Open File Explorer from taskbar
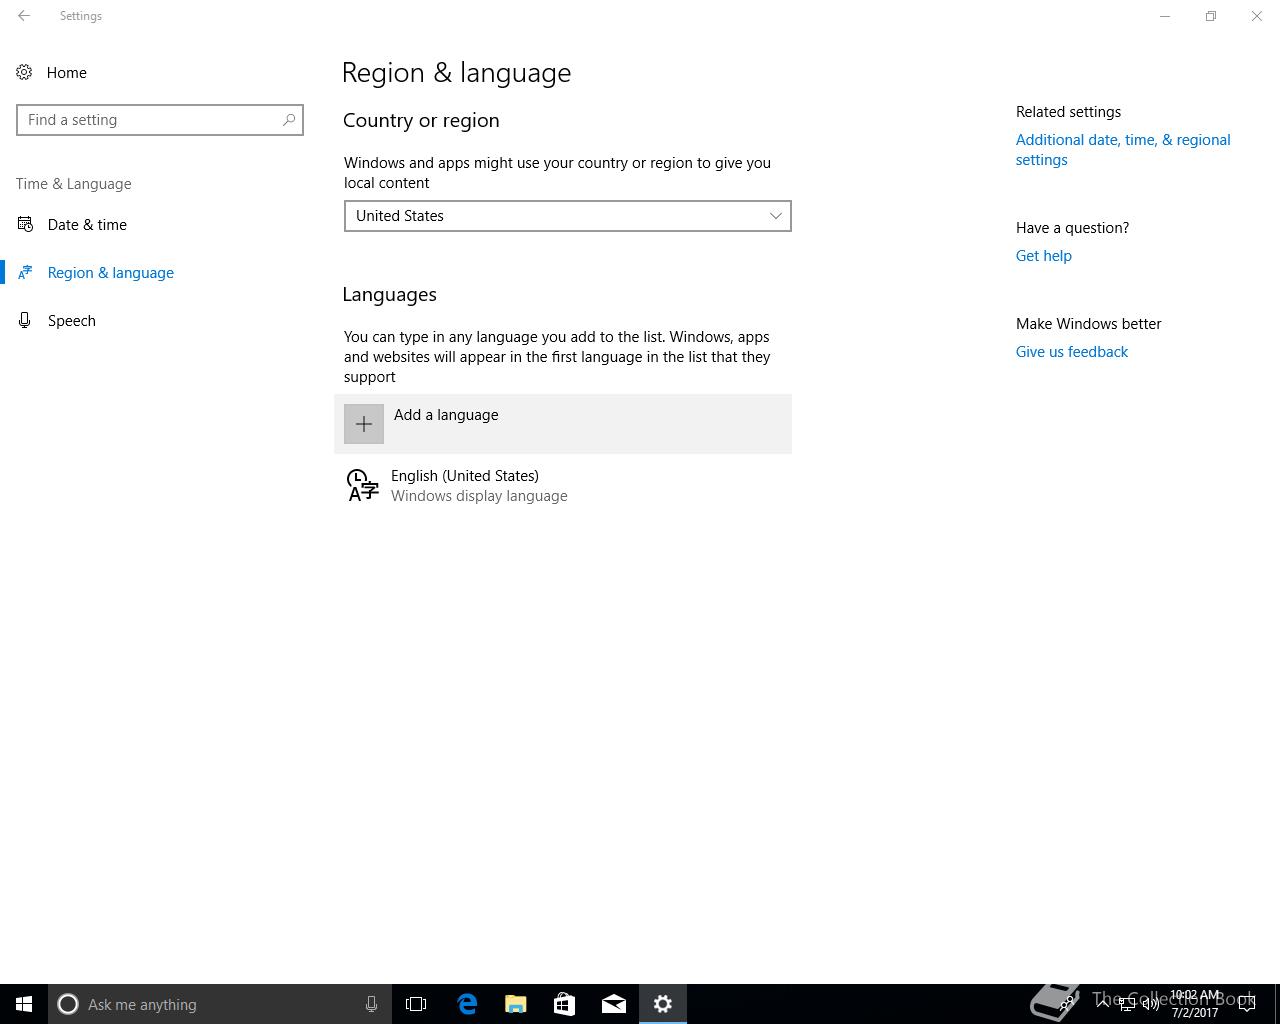Image resolution: width=1280 pixels, height=1024 pixels. pyautogui.click(x=516, y=1004)
